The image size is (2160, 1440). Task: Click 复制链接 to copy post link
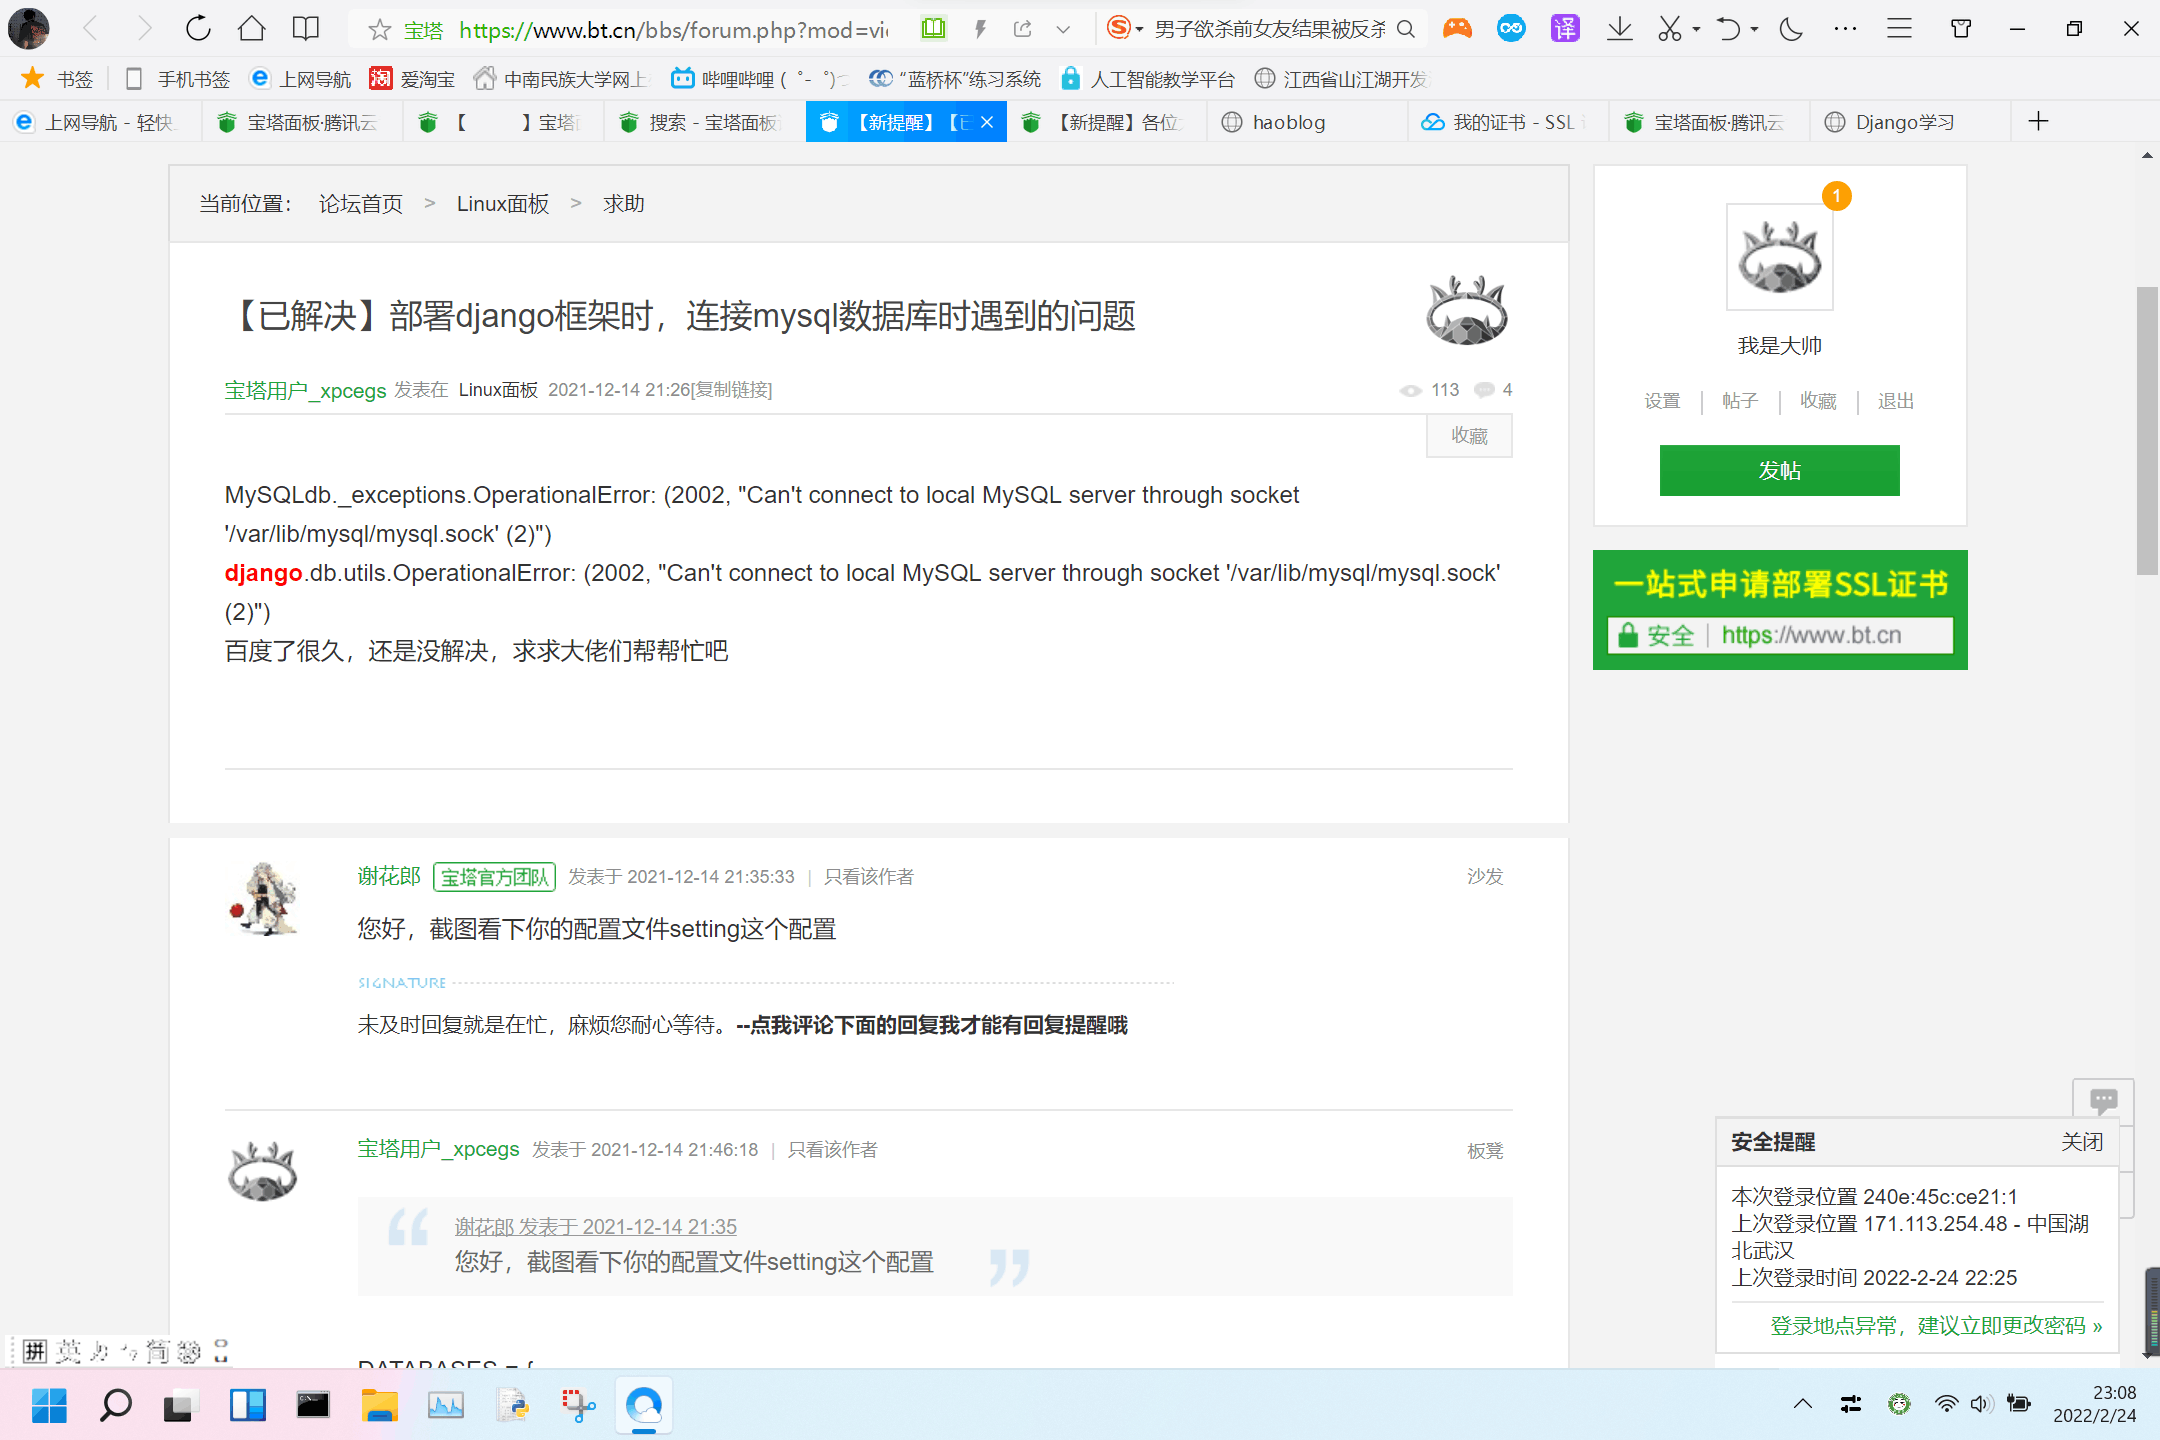[x=733, y=390]
